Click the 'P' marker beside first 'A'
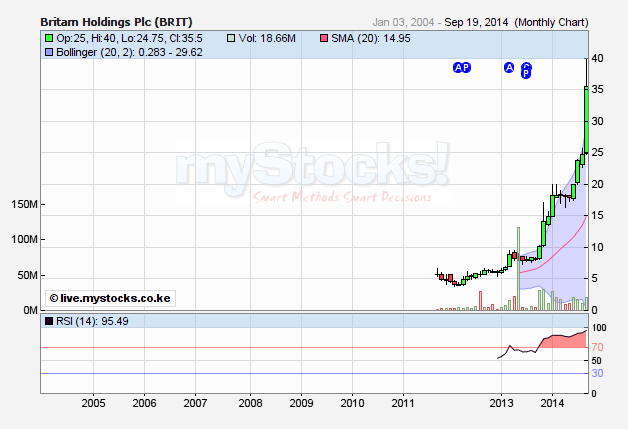The image size is (628, 429). click(x=466, y=68)
